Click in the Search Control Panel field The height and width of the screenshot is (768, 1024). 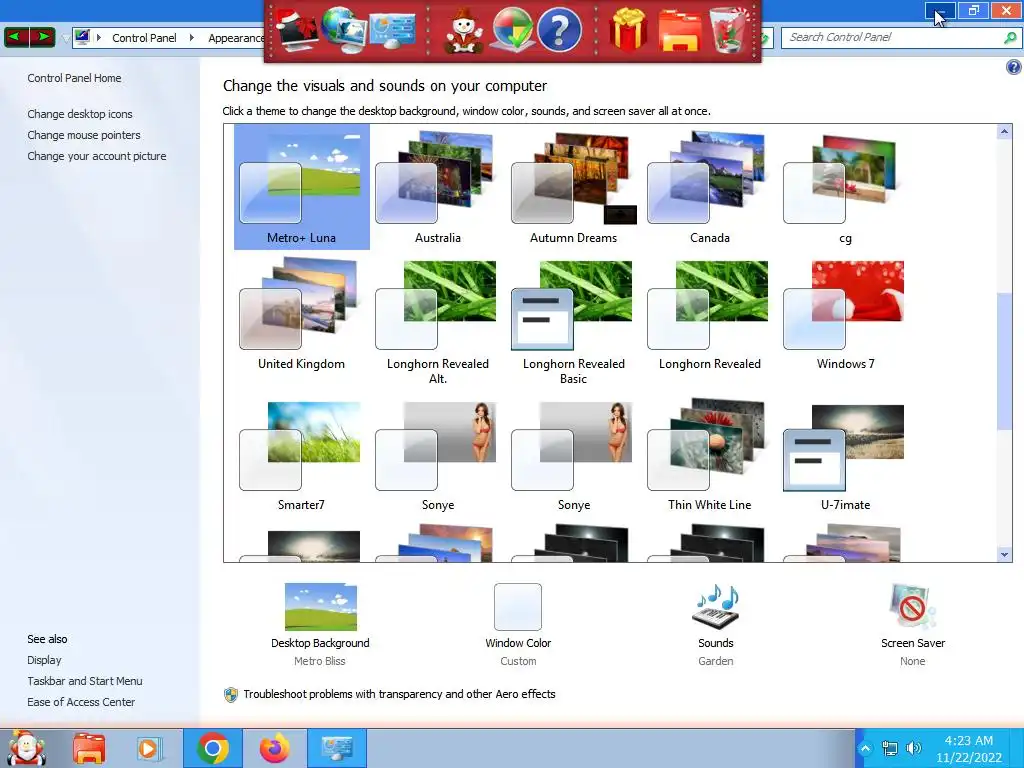[x=892, y=37]
